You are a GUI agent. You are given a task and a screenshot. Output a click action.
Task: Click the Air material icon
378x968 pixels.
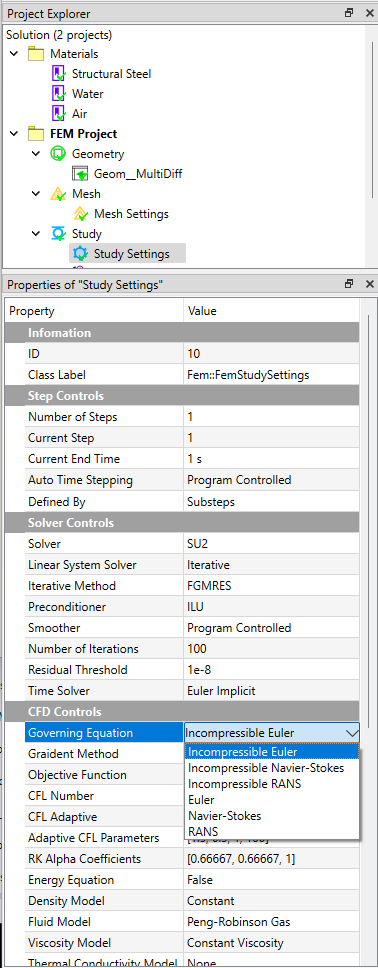[58, 114]
